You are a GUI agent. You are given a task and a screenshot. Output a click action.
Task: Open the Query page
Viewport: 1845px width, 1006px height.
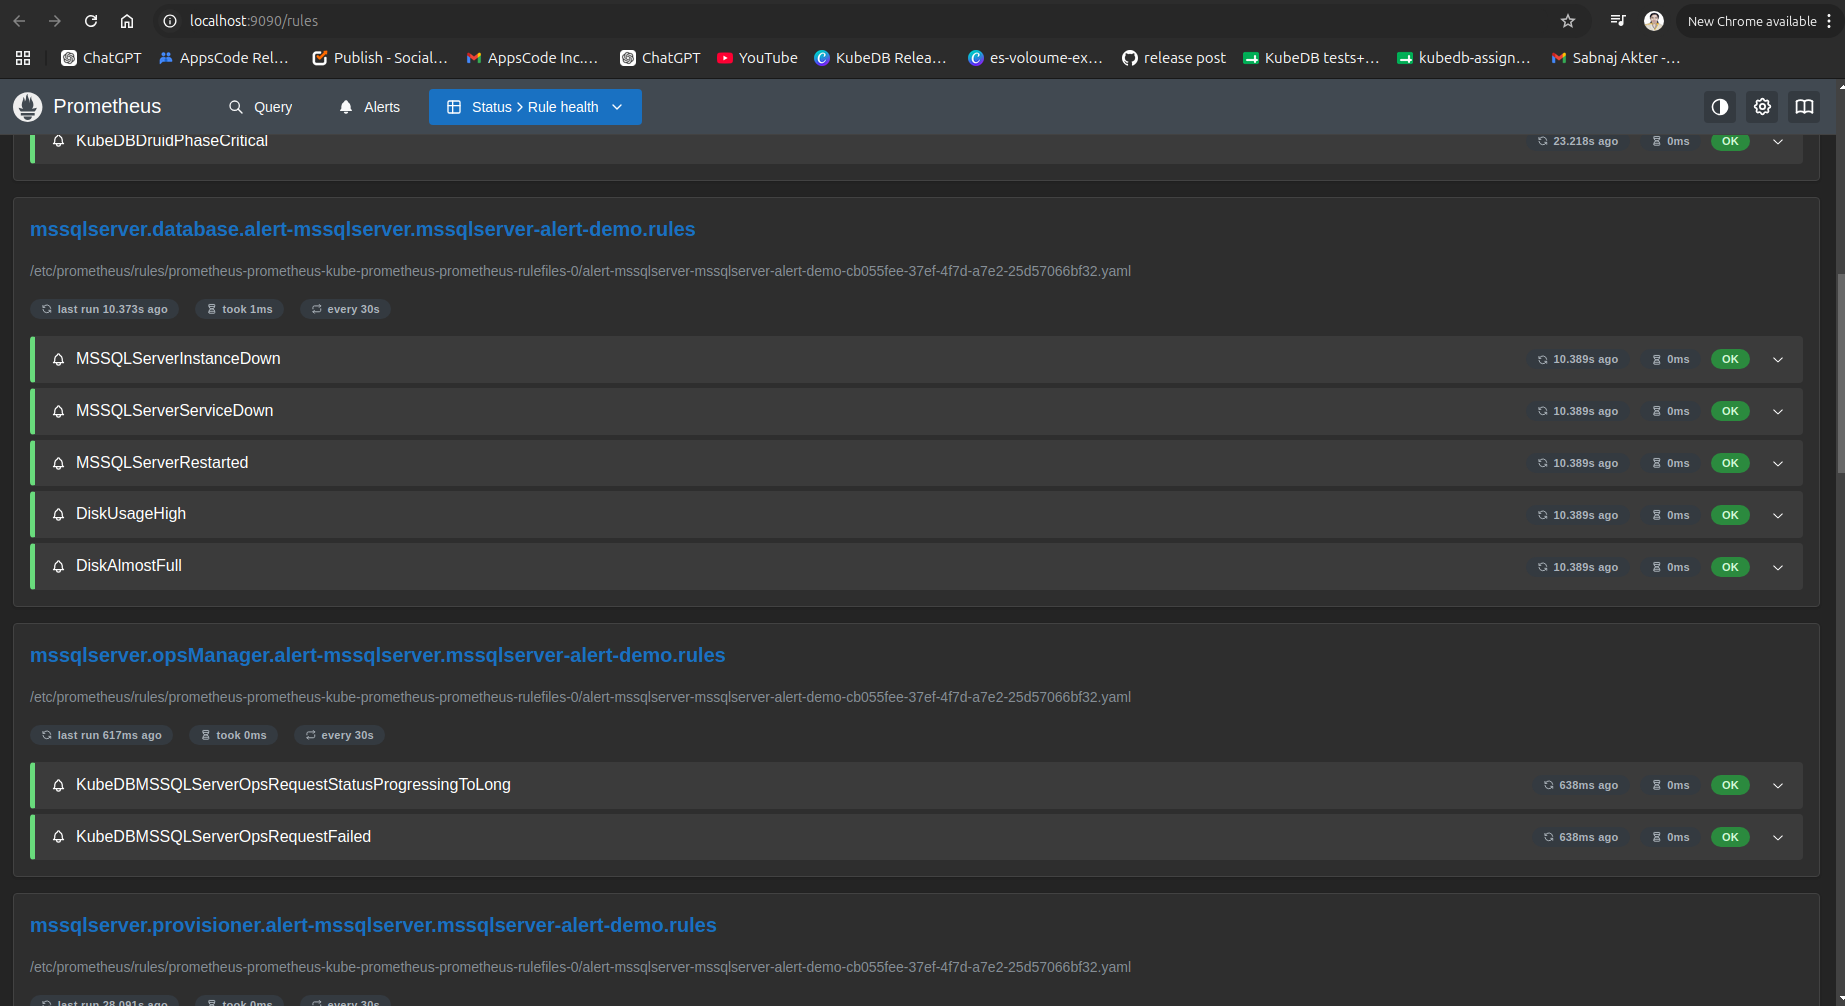(x=260, y=107)
